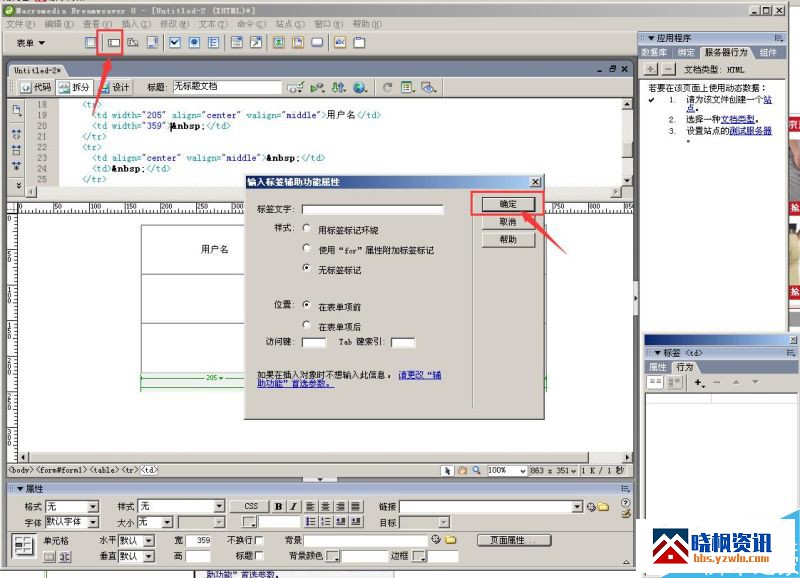This screenshot has height=578, width=800.
Task: Insert a hidden field from the Forms bar
Action: tap(133, 43)
